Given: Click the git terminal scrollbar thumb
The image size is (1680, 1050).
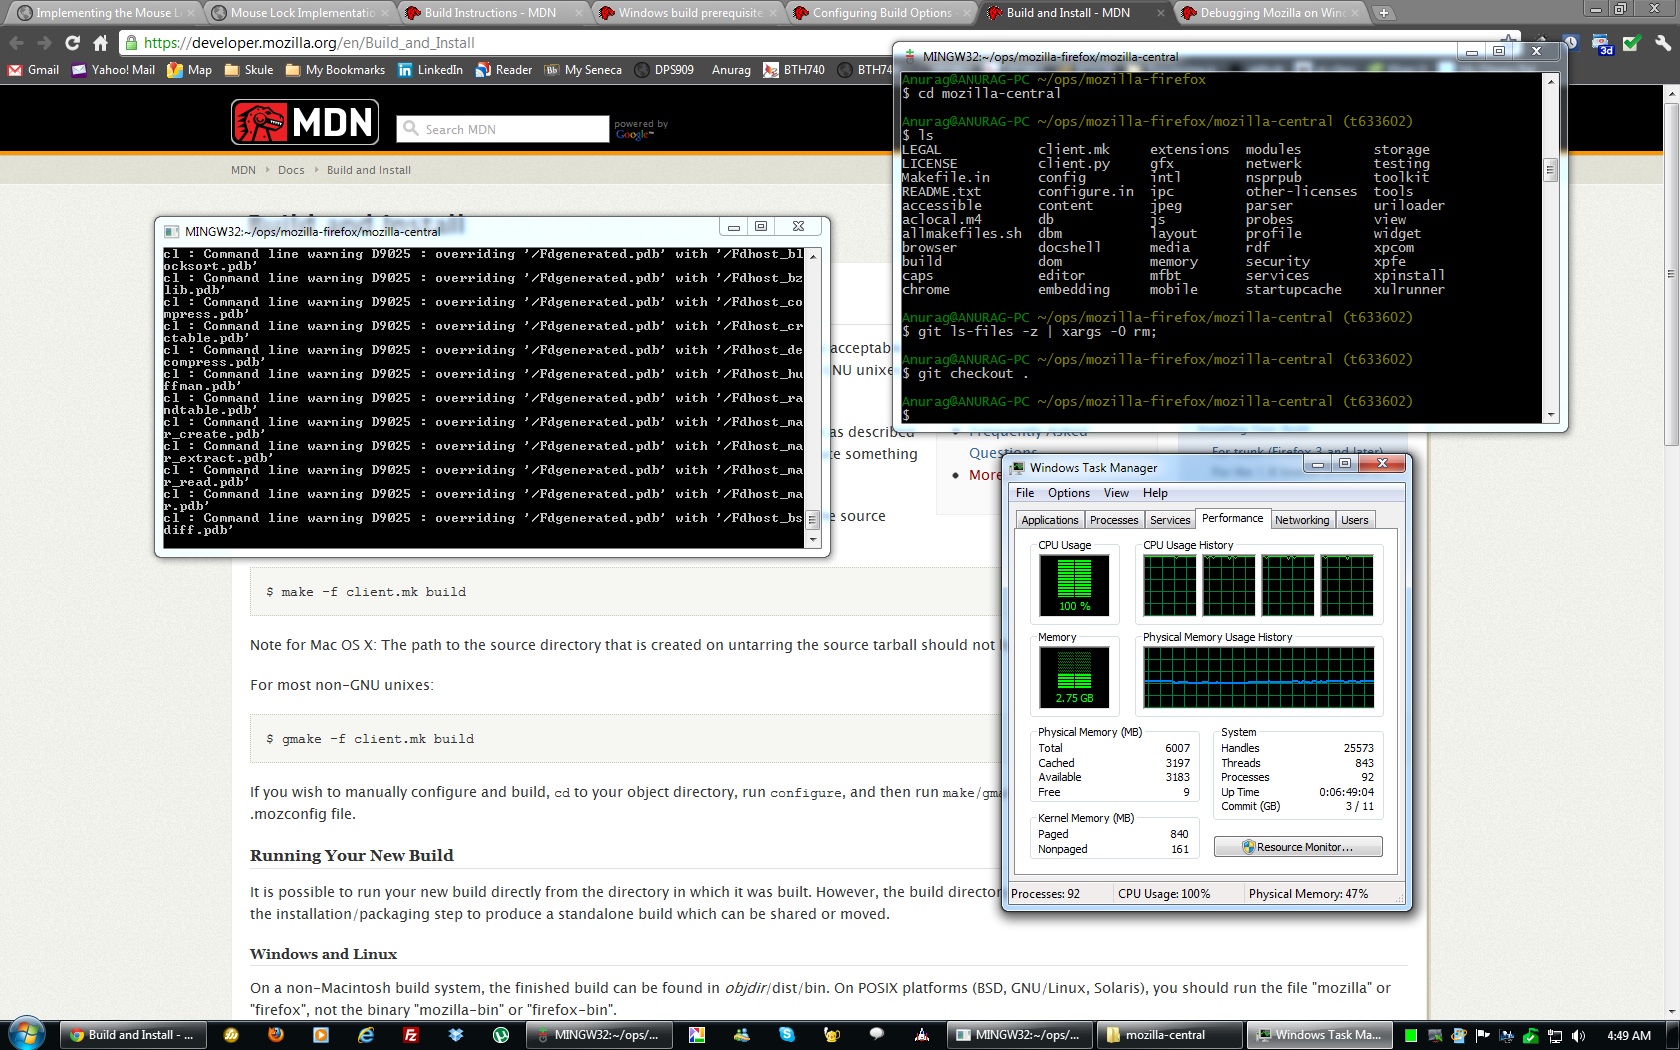Looking at the screenshot, I should coord(1551,169).
